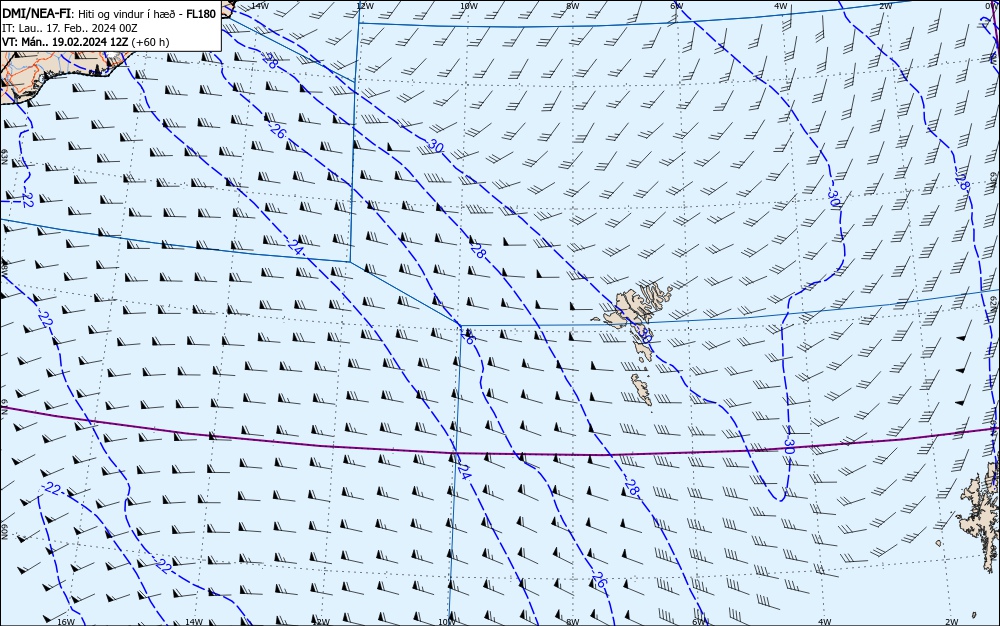Click the 'VT: Mán.. 19.02.2024 12Z' valid time
The image size is (1000, 626).
coord(65,42)
